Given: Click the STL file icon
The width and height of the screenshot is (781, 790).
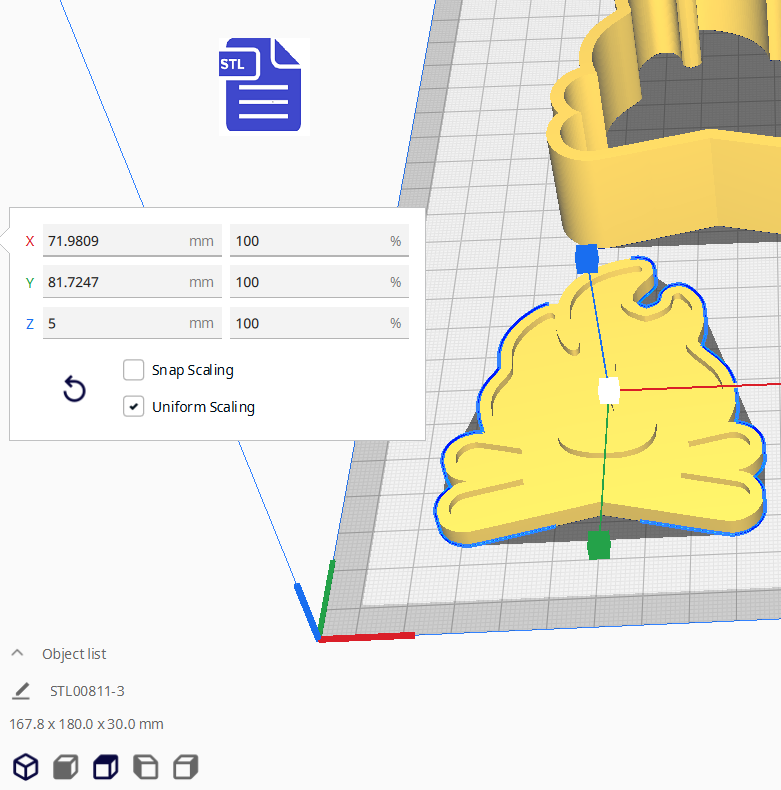Looking at the screenshot, I should click(x=263, y=86).
